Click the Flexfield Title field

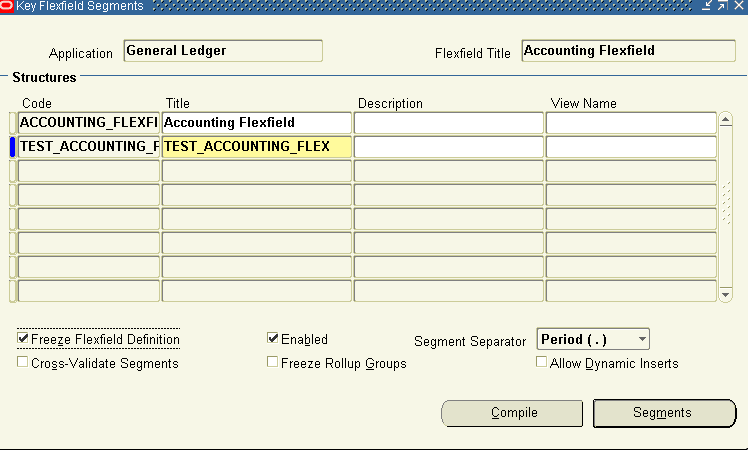tap(628, 51)
